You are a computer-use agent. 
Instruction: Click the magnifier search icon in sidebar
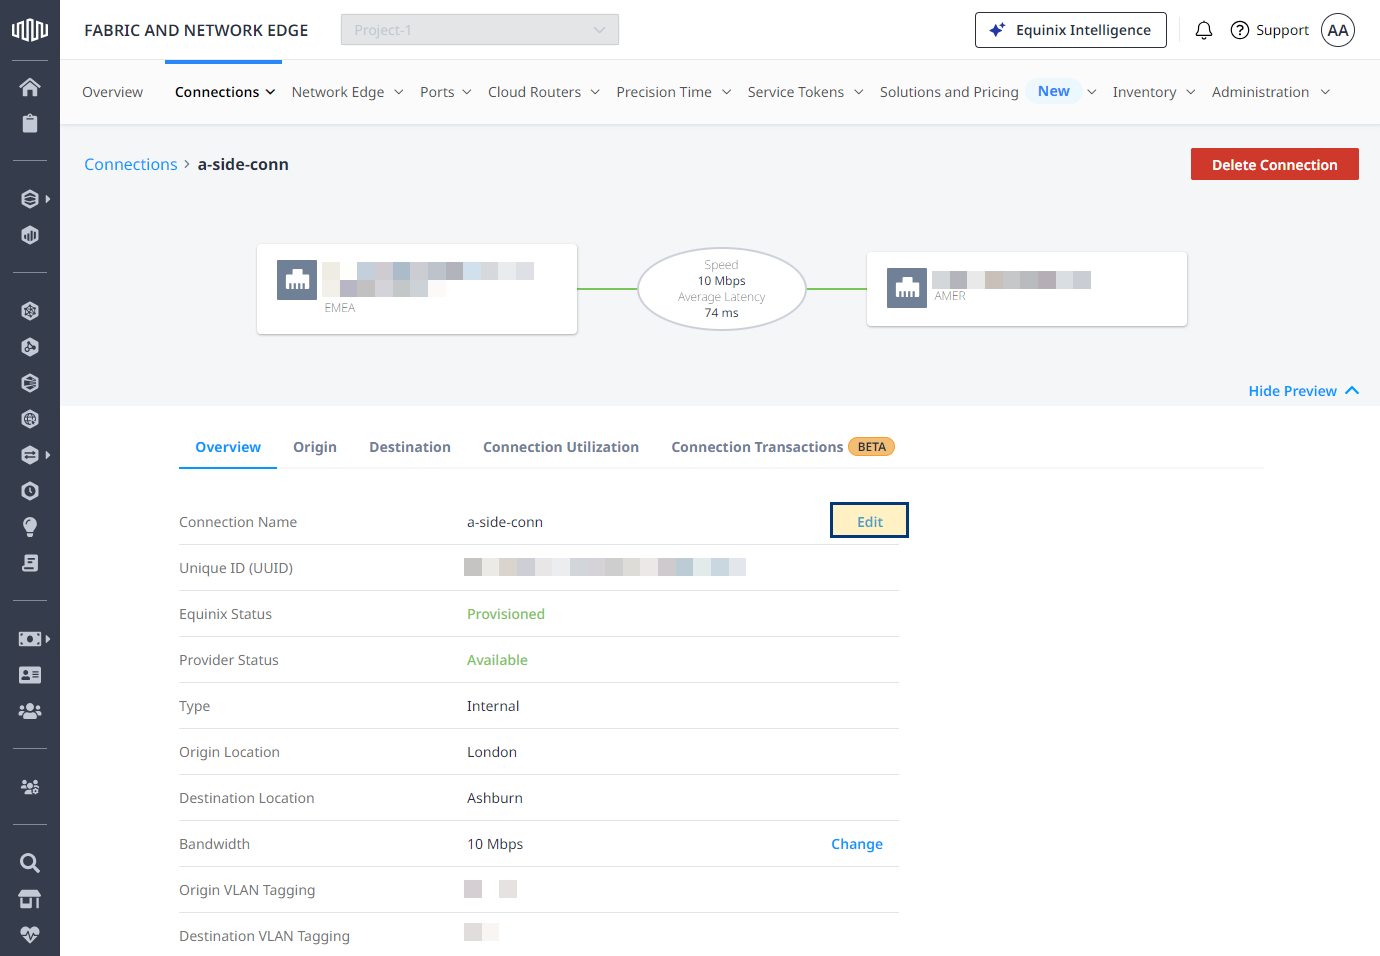[x=30, y=863]
